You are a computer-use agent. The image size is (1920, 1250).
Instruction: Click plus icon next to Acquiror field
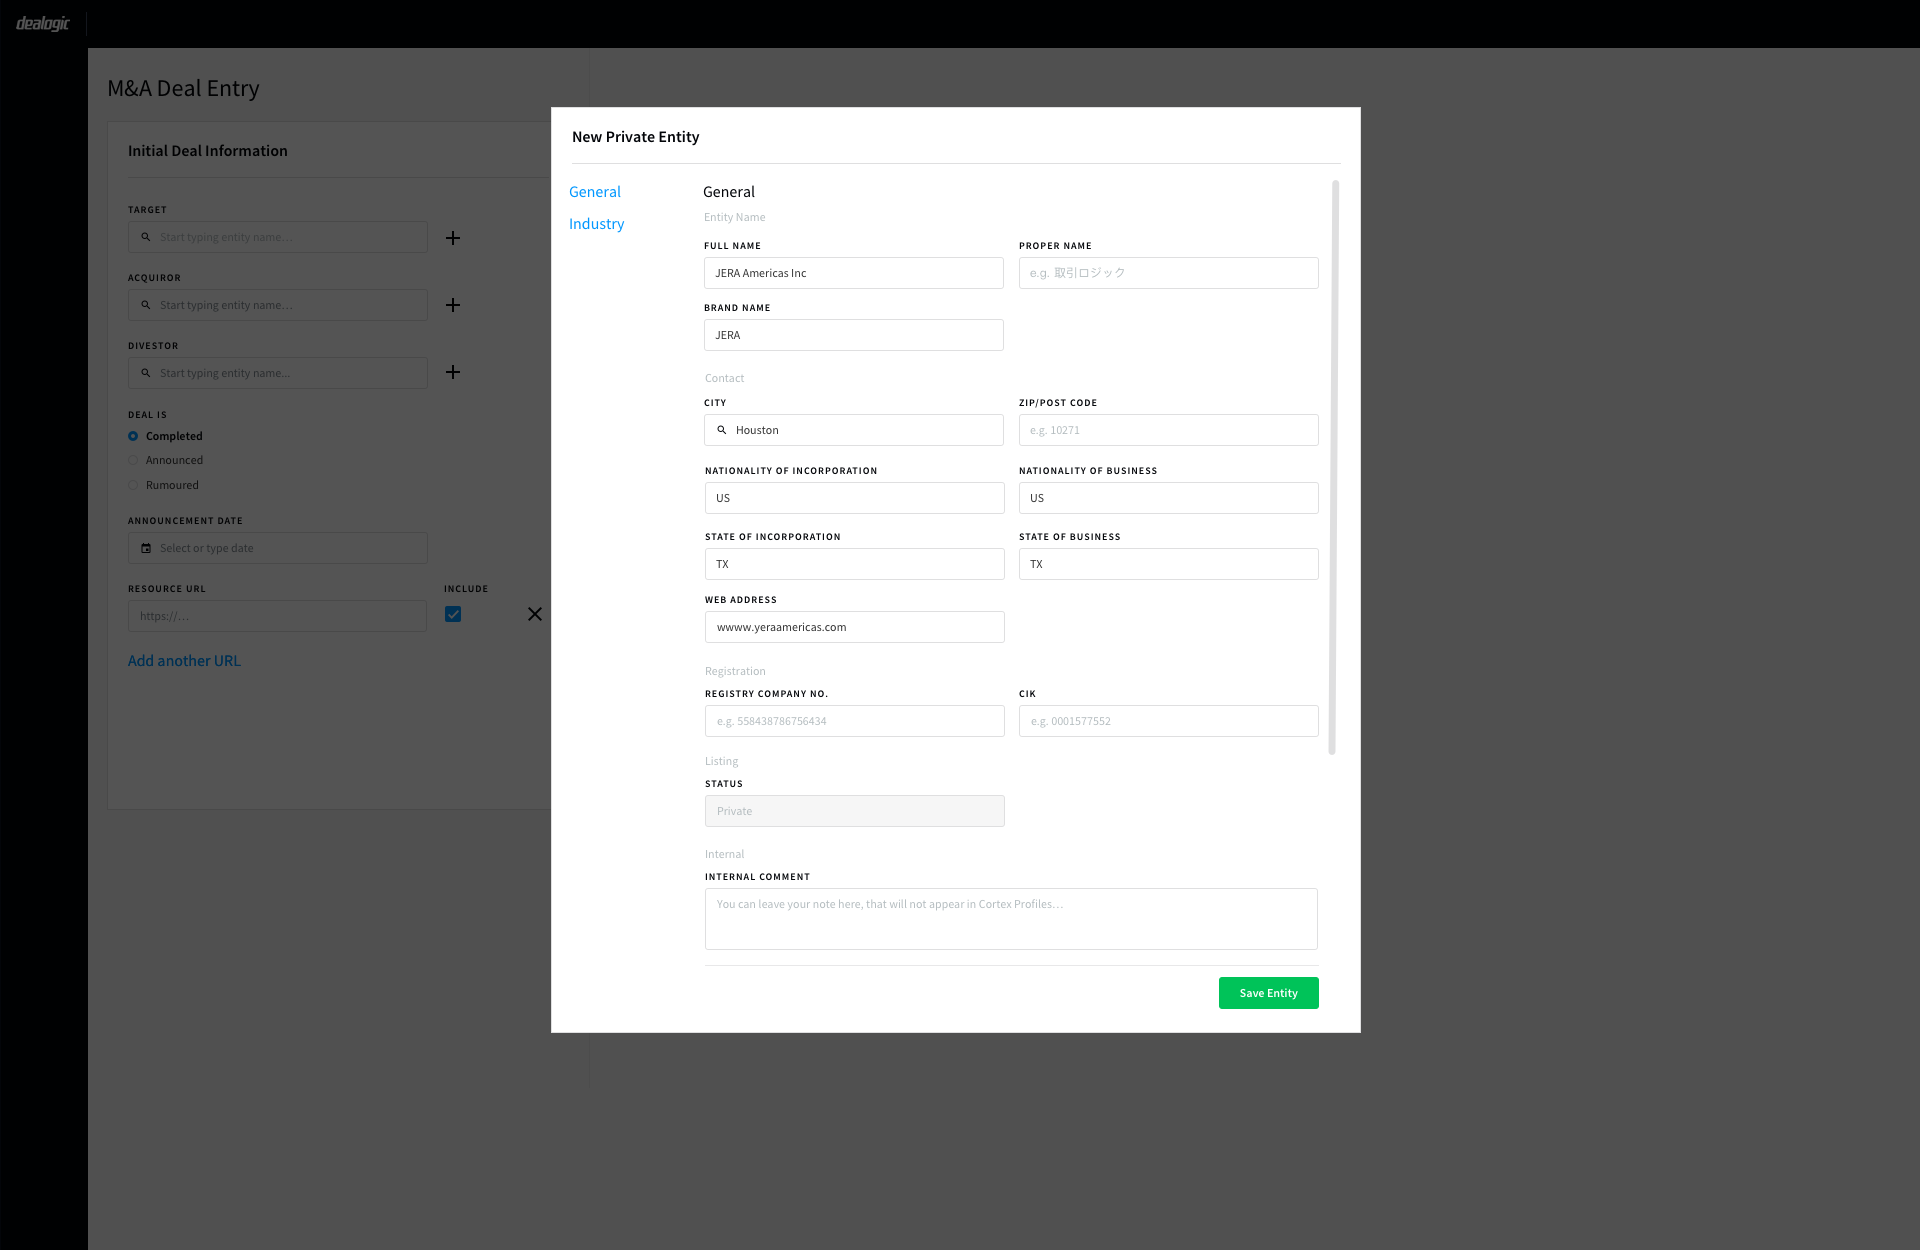pyautogui.click(x=453, y=305)
